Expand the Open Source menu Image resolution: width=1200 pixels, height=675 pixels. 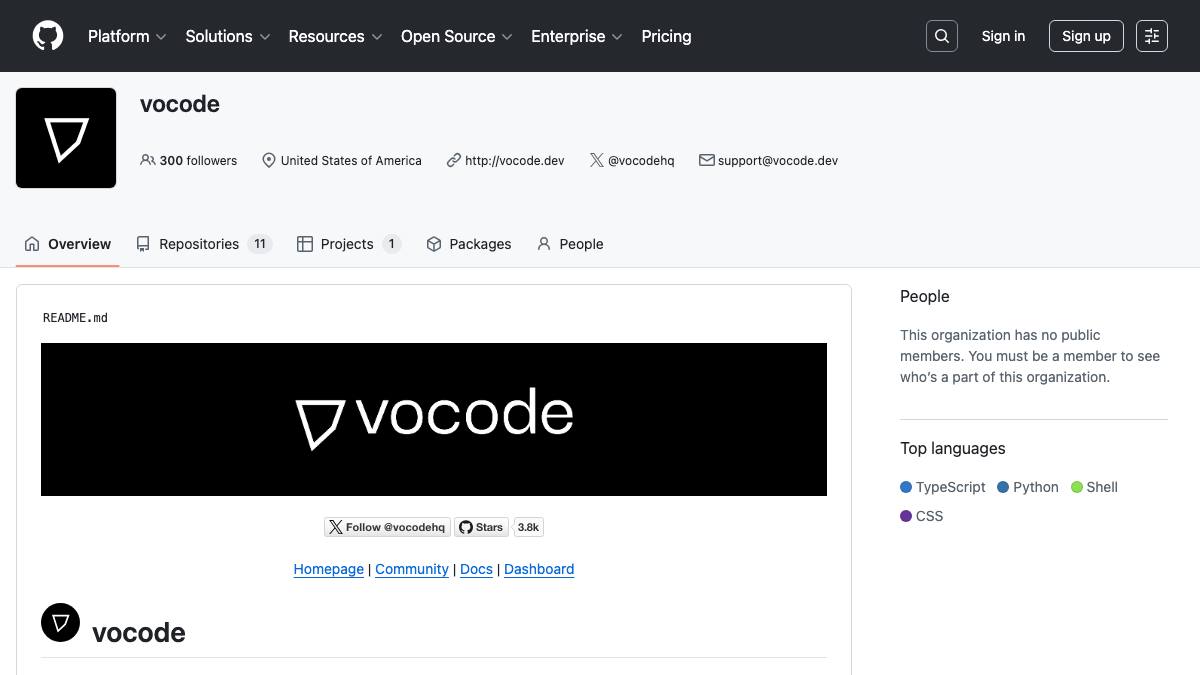[457, 36]
